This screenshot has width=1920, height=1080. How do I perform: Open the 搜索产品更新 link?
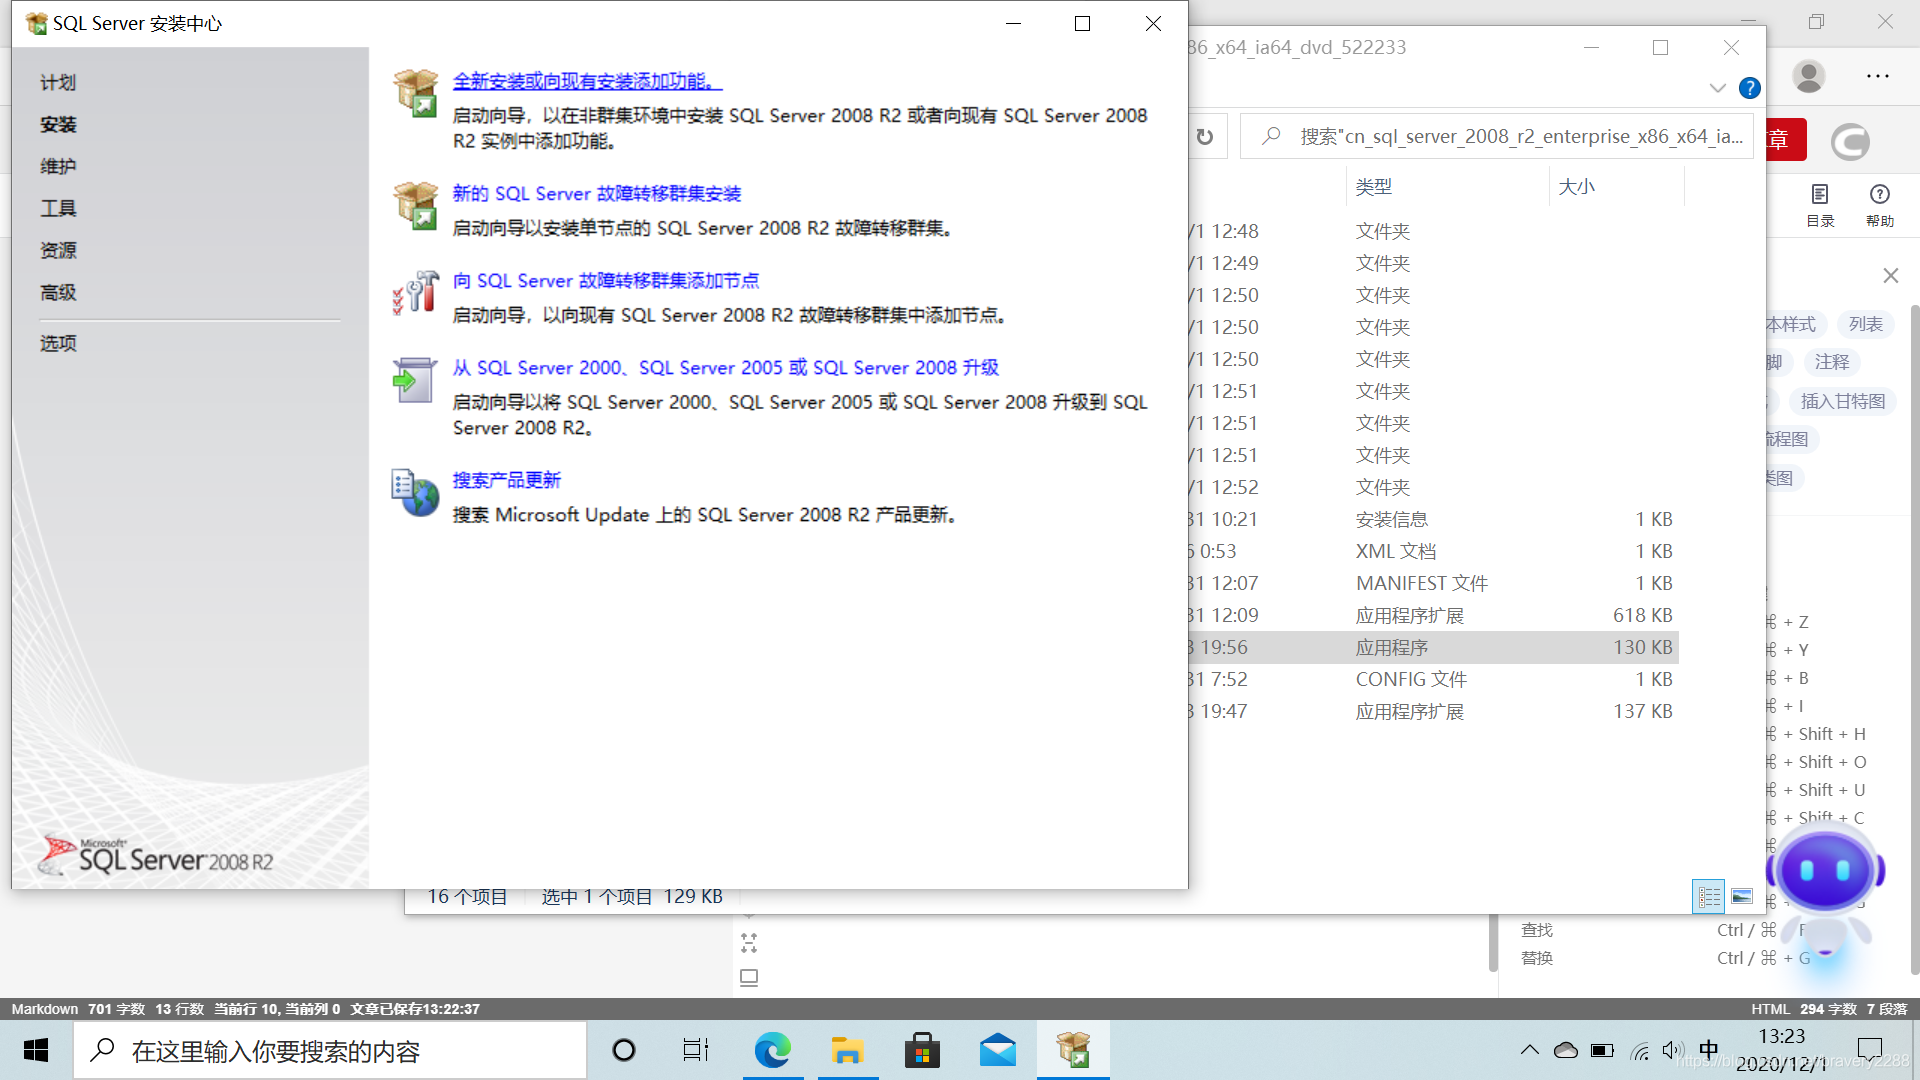[x=506, y=481]
